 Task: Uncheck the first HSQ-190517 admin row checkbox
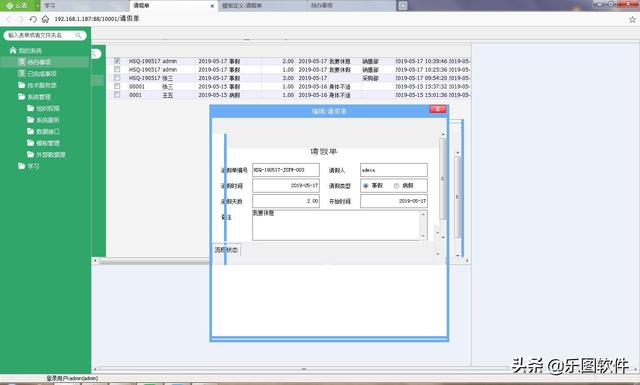coord(117,61)
